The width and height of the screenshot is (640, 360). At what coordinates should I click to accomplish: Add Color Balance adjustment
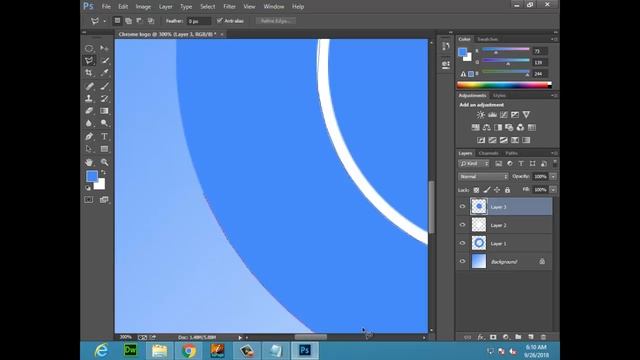(x=487, y=127)
